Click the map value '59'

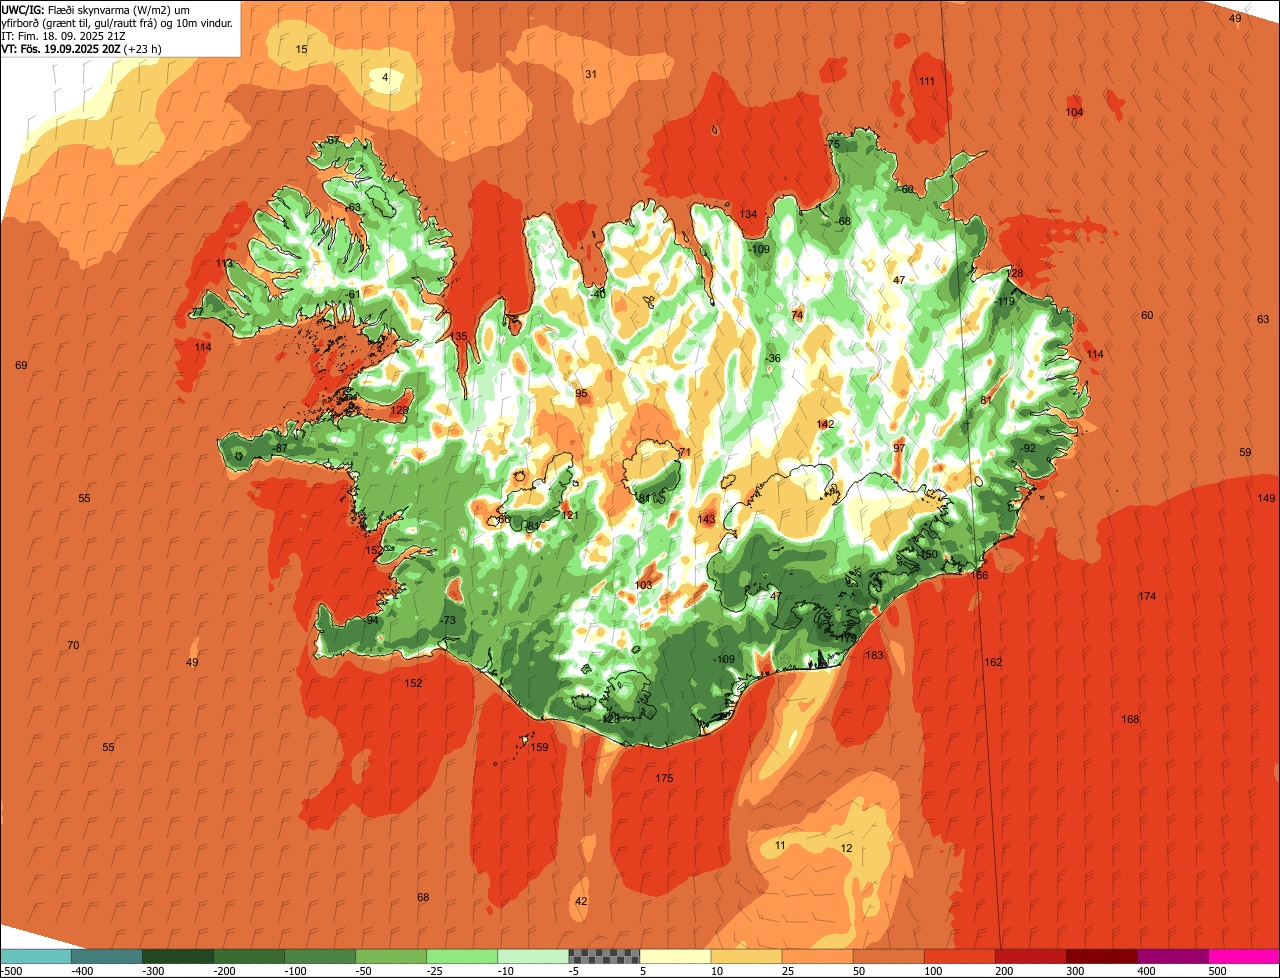[1245, 452]
